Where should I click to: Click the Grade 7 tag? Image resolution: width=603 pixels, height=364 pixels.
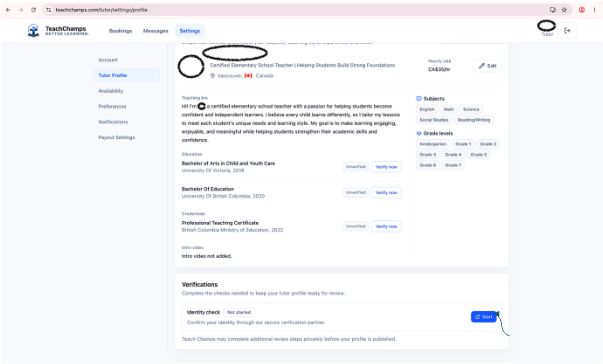pos(453,165)
